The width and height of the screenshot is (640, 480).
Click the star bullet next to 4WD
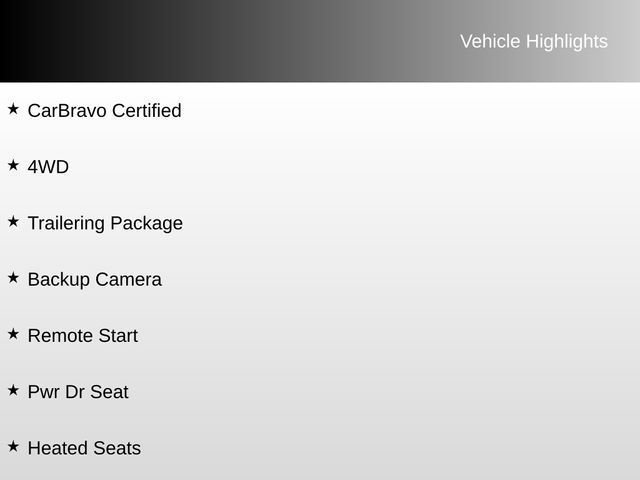pyautogui.click(x=13, y=165)
